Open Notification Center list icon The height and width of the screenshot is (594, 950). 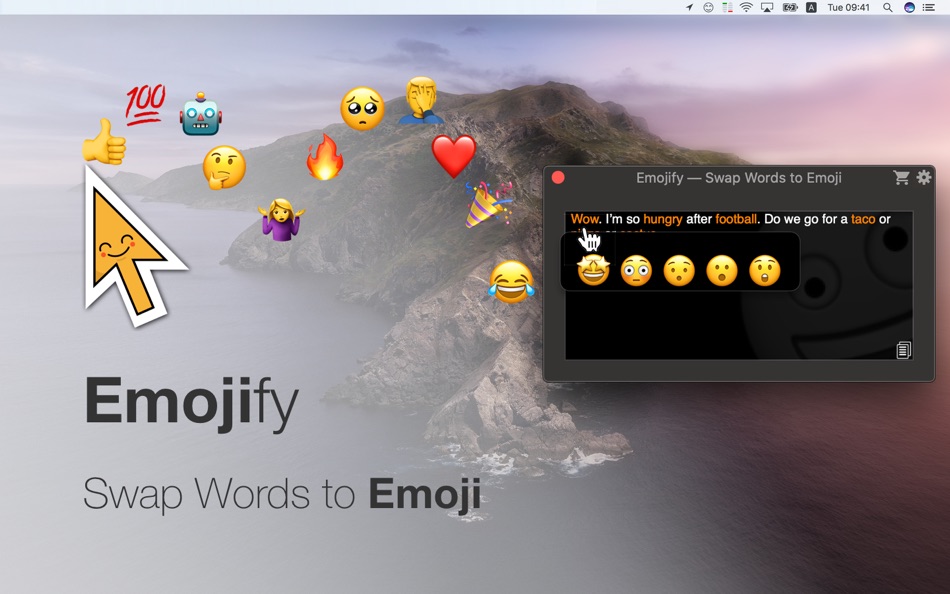pos(928,7)
